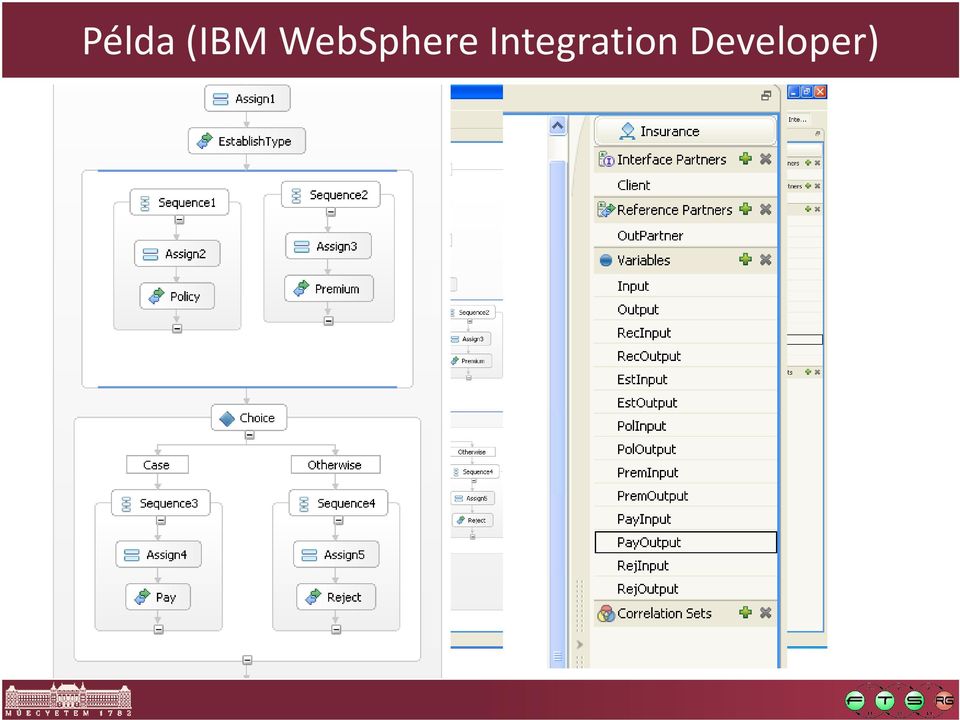This screenshot has width=960, height=720.
Task: Select the Assign1 activity node
Action: pyautogui.click(x=247, y=99)
